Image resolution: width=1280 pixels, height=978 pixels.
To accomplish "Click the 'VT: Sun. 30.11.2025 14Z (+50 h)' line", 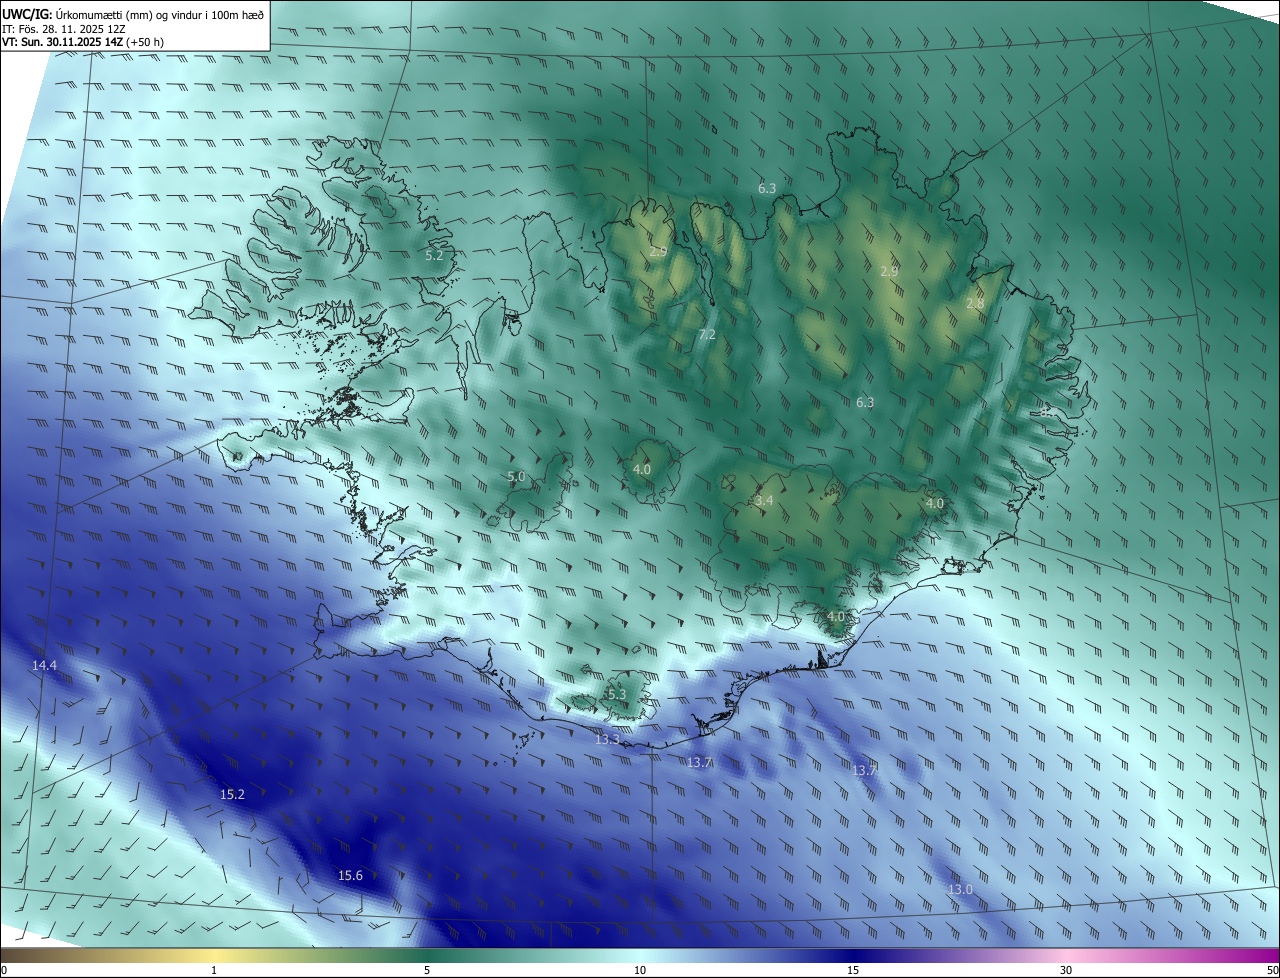I will pyautogui.click(x=83, y=42).
